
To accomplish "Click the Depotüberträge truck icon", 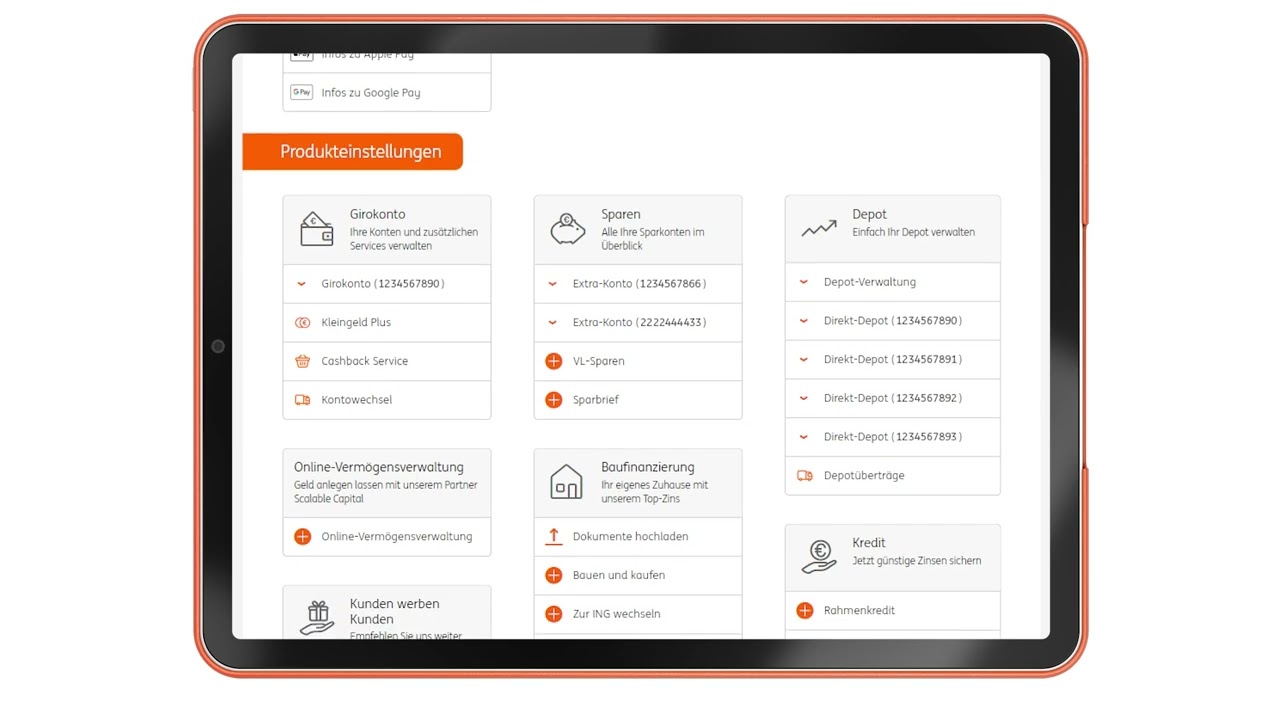I will [x=805, y=476].
